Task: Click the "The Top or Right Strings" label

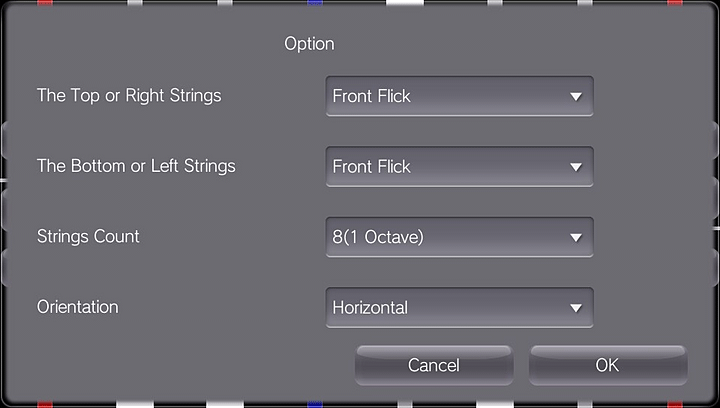Action: pyautogui.click(x=129, y=96)
